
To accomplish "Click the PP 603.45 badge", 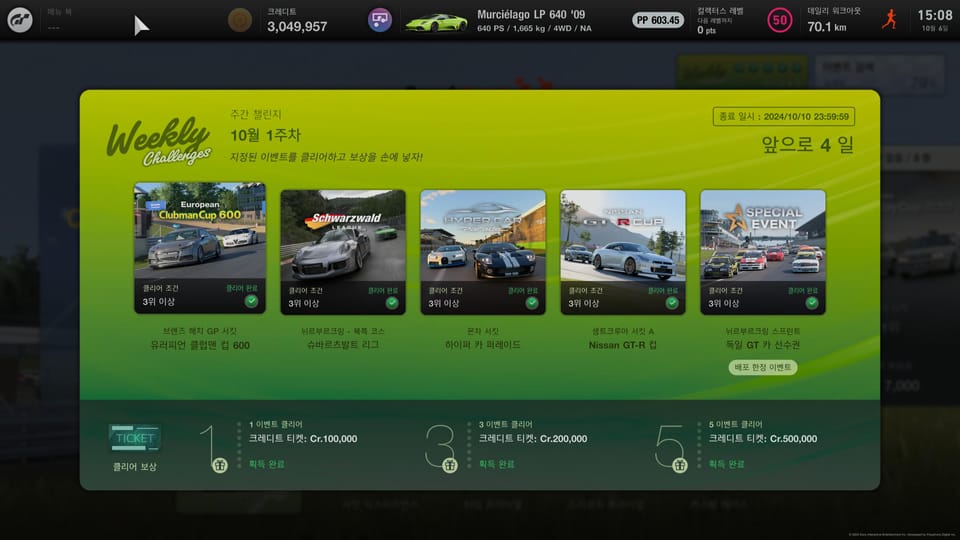I will point(658,20).
